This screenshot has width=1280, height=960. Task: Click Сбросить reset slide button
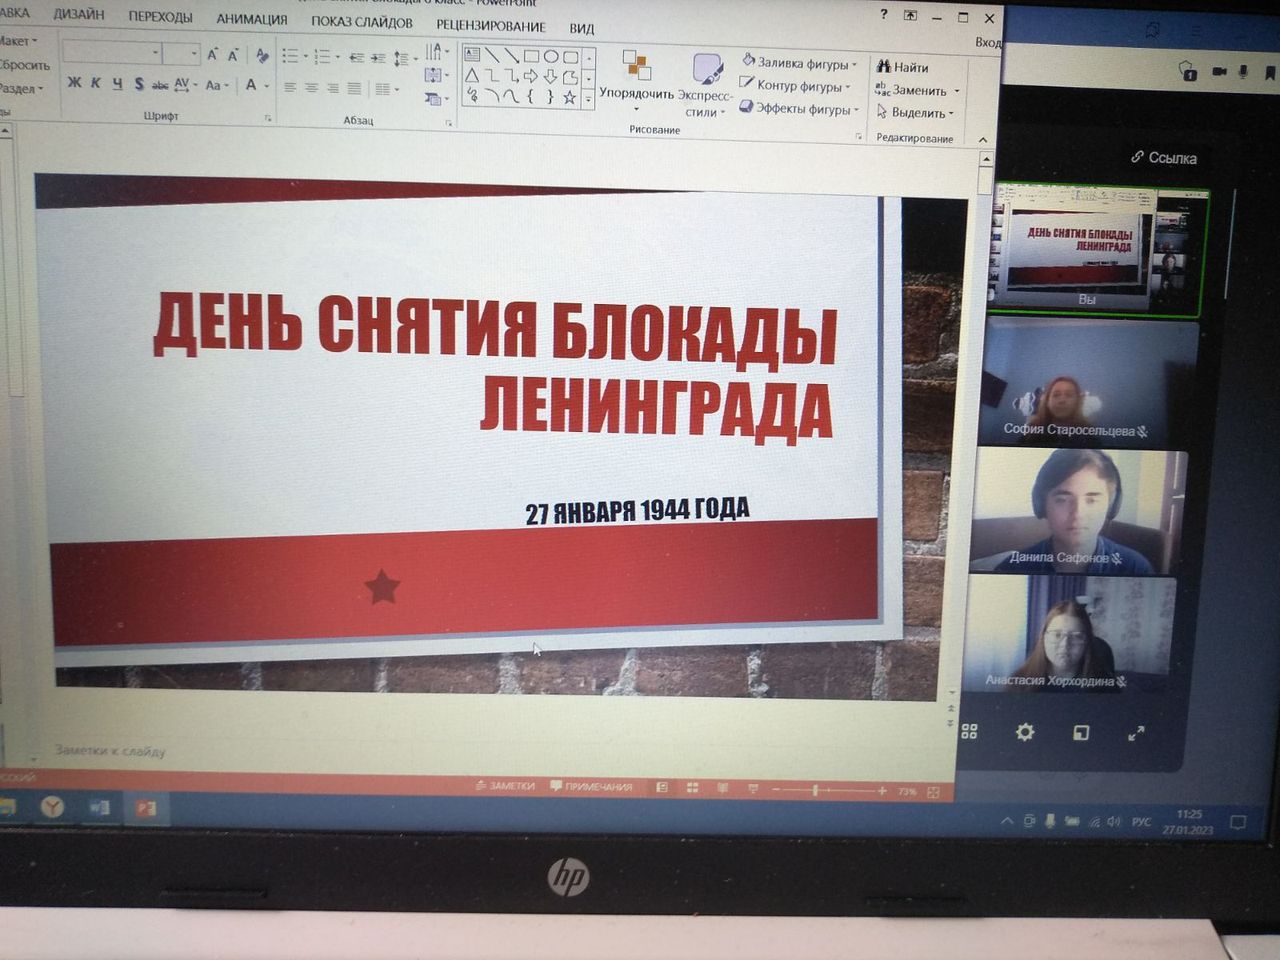pyautogui.click(x=24, y=65)
